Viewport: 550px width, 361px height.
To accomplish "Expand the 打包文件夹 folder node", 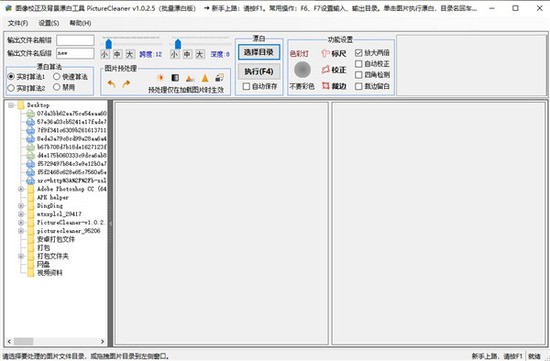I will pyautogui.click(x=21, y=256).
